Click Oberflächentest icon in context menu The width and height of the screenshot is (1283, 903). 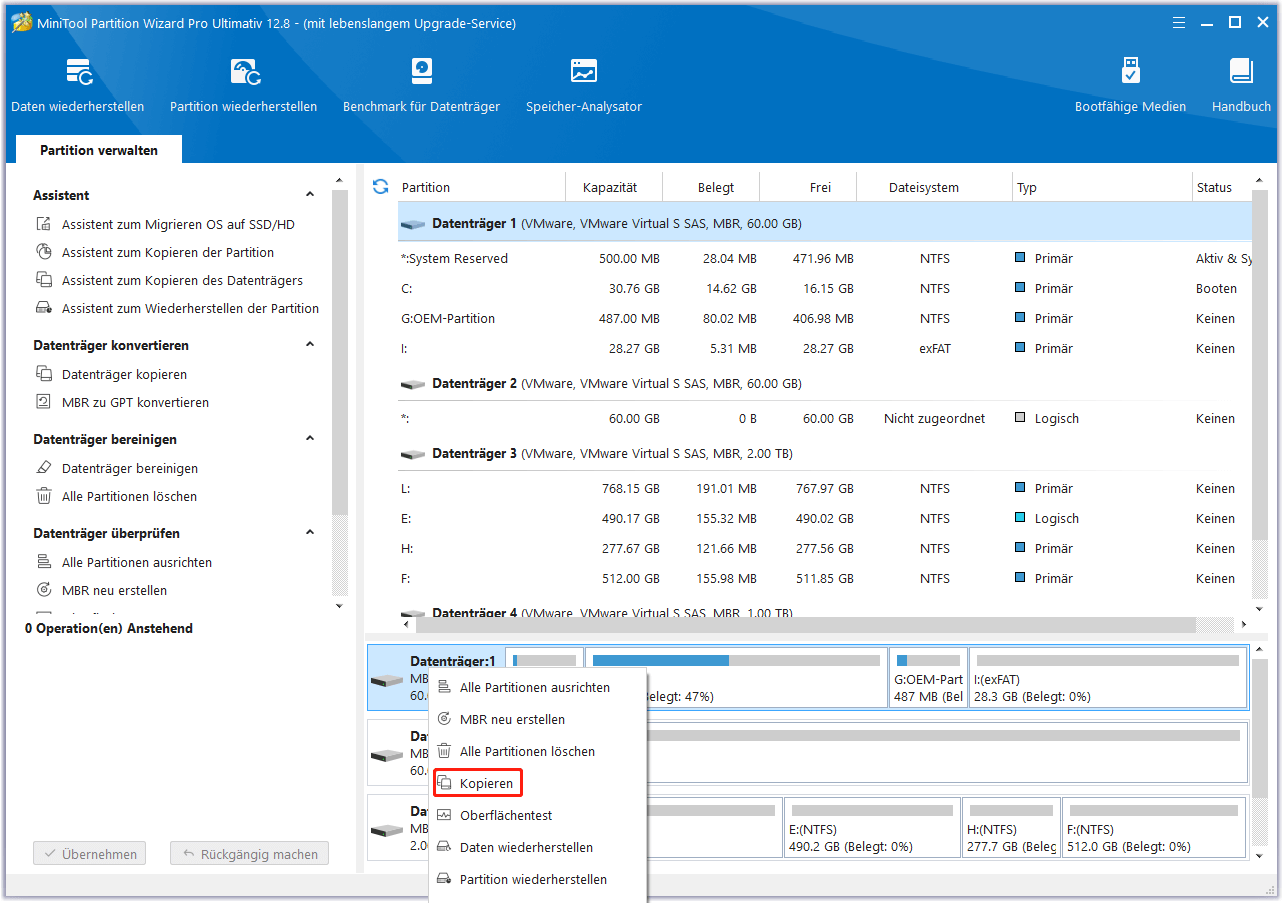[x=444, y=815]
